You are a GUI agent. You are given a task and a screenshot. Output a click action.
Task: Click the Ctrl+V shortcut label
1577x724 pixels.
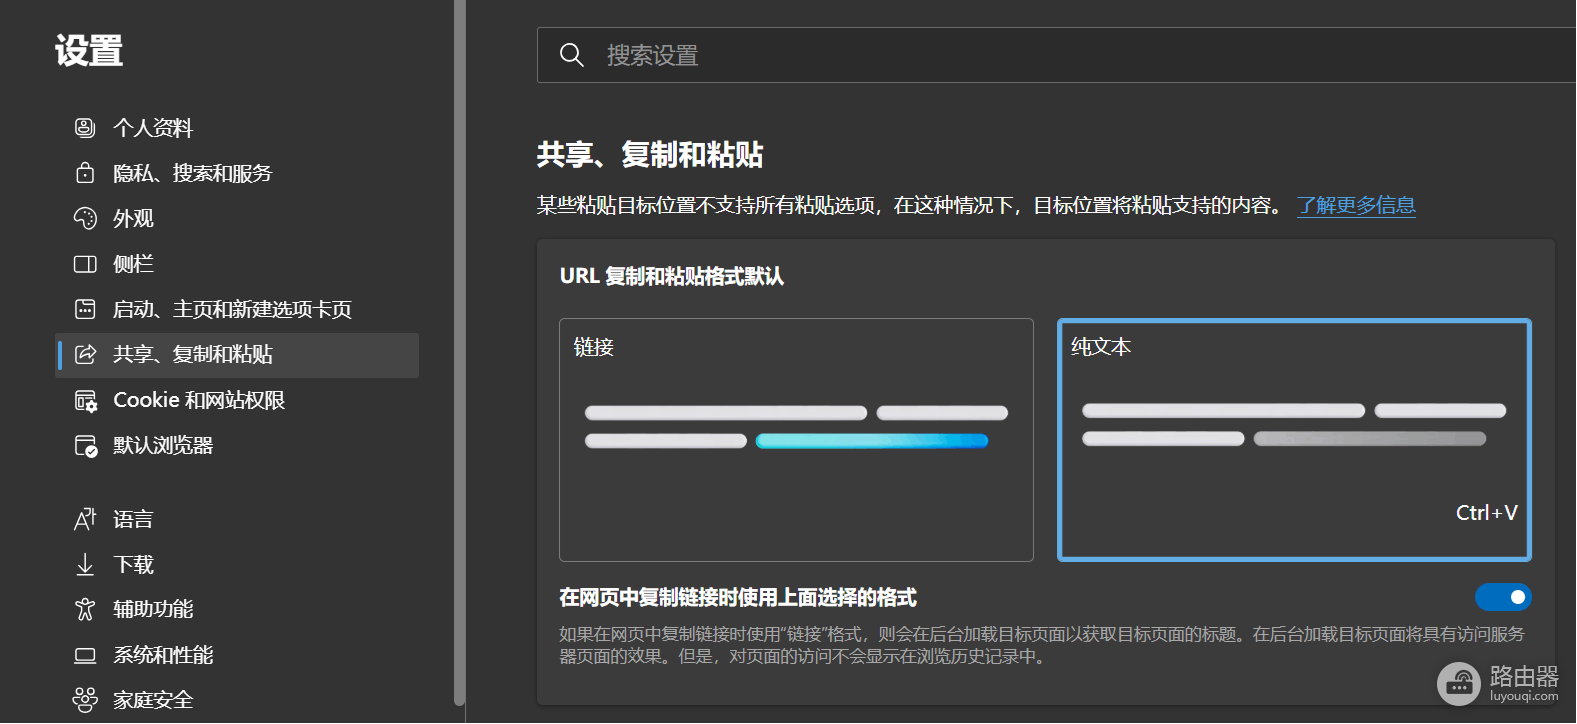1487,513
